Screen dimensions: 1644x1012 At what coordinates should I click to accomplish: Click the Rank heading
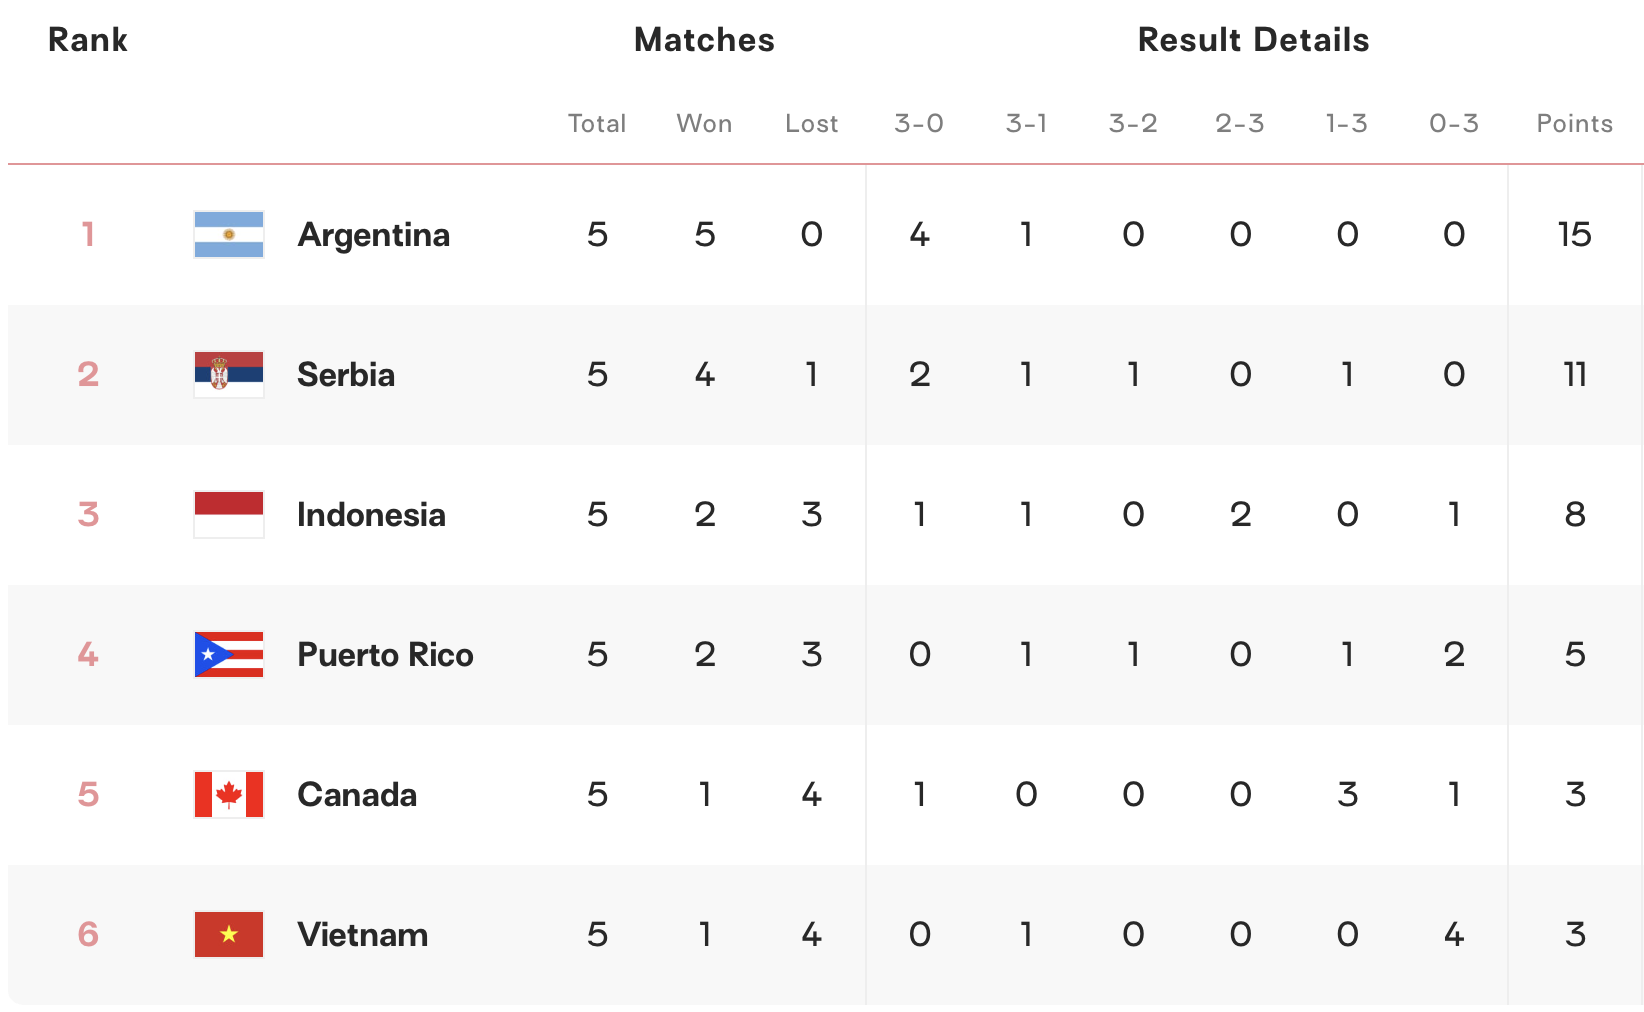tap(88, 40)
